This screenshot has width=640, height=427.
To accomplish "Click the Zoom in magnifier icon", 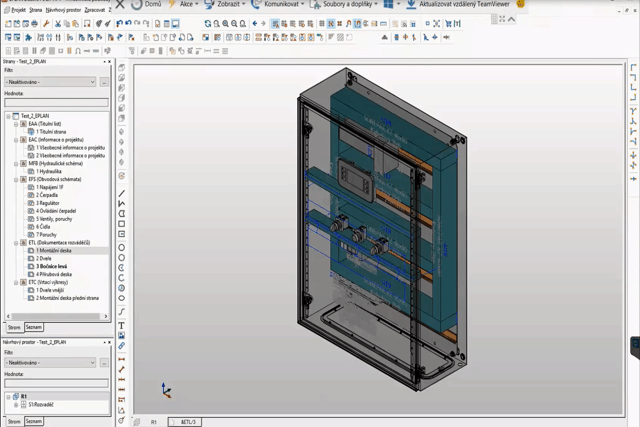I will point(225,24).
